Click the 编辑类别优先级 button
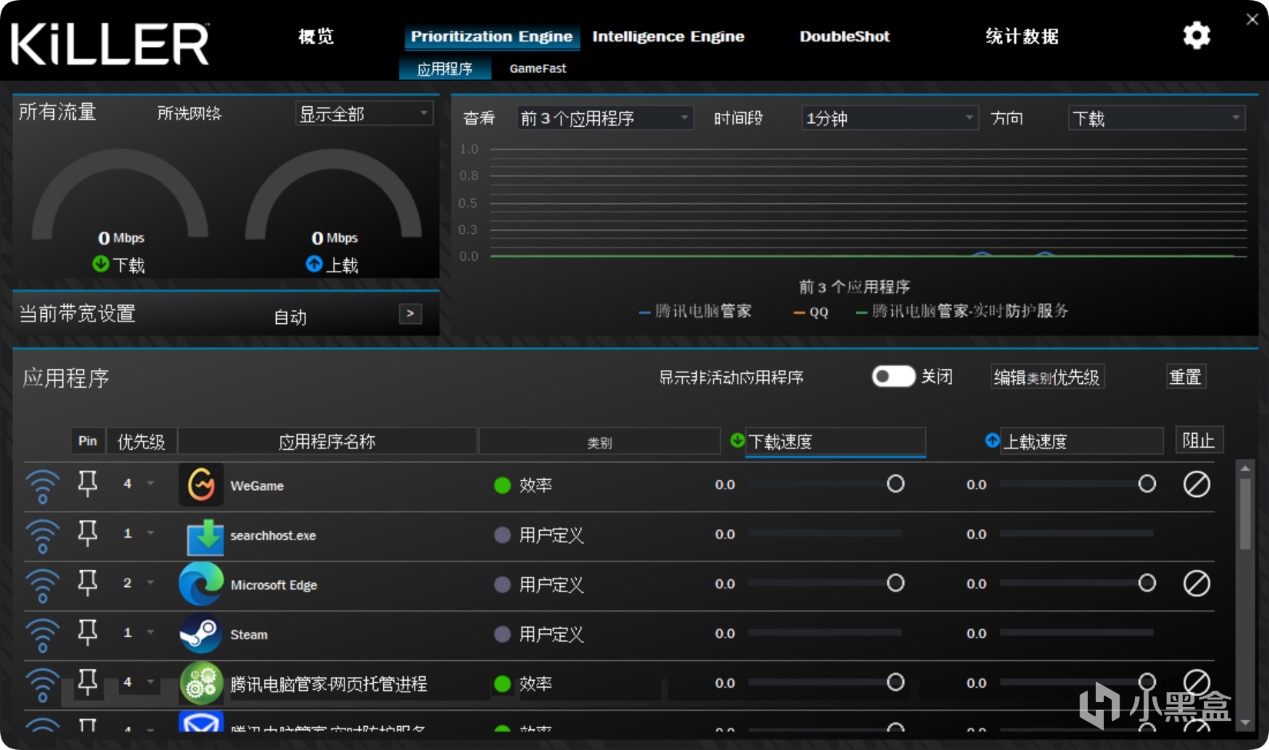Viewport: 1269px width, 750px height. tap(1048, 377)
